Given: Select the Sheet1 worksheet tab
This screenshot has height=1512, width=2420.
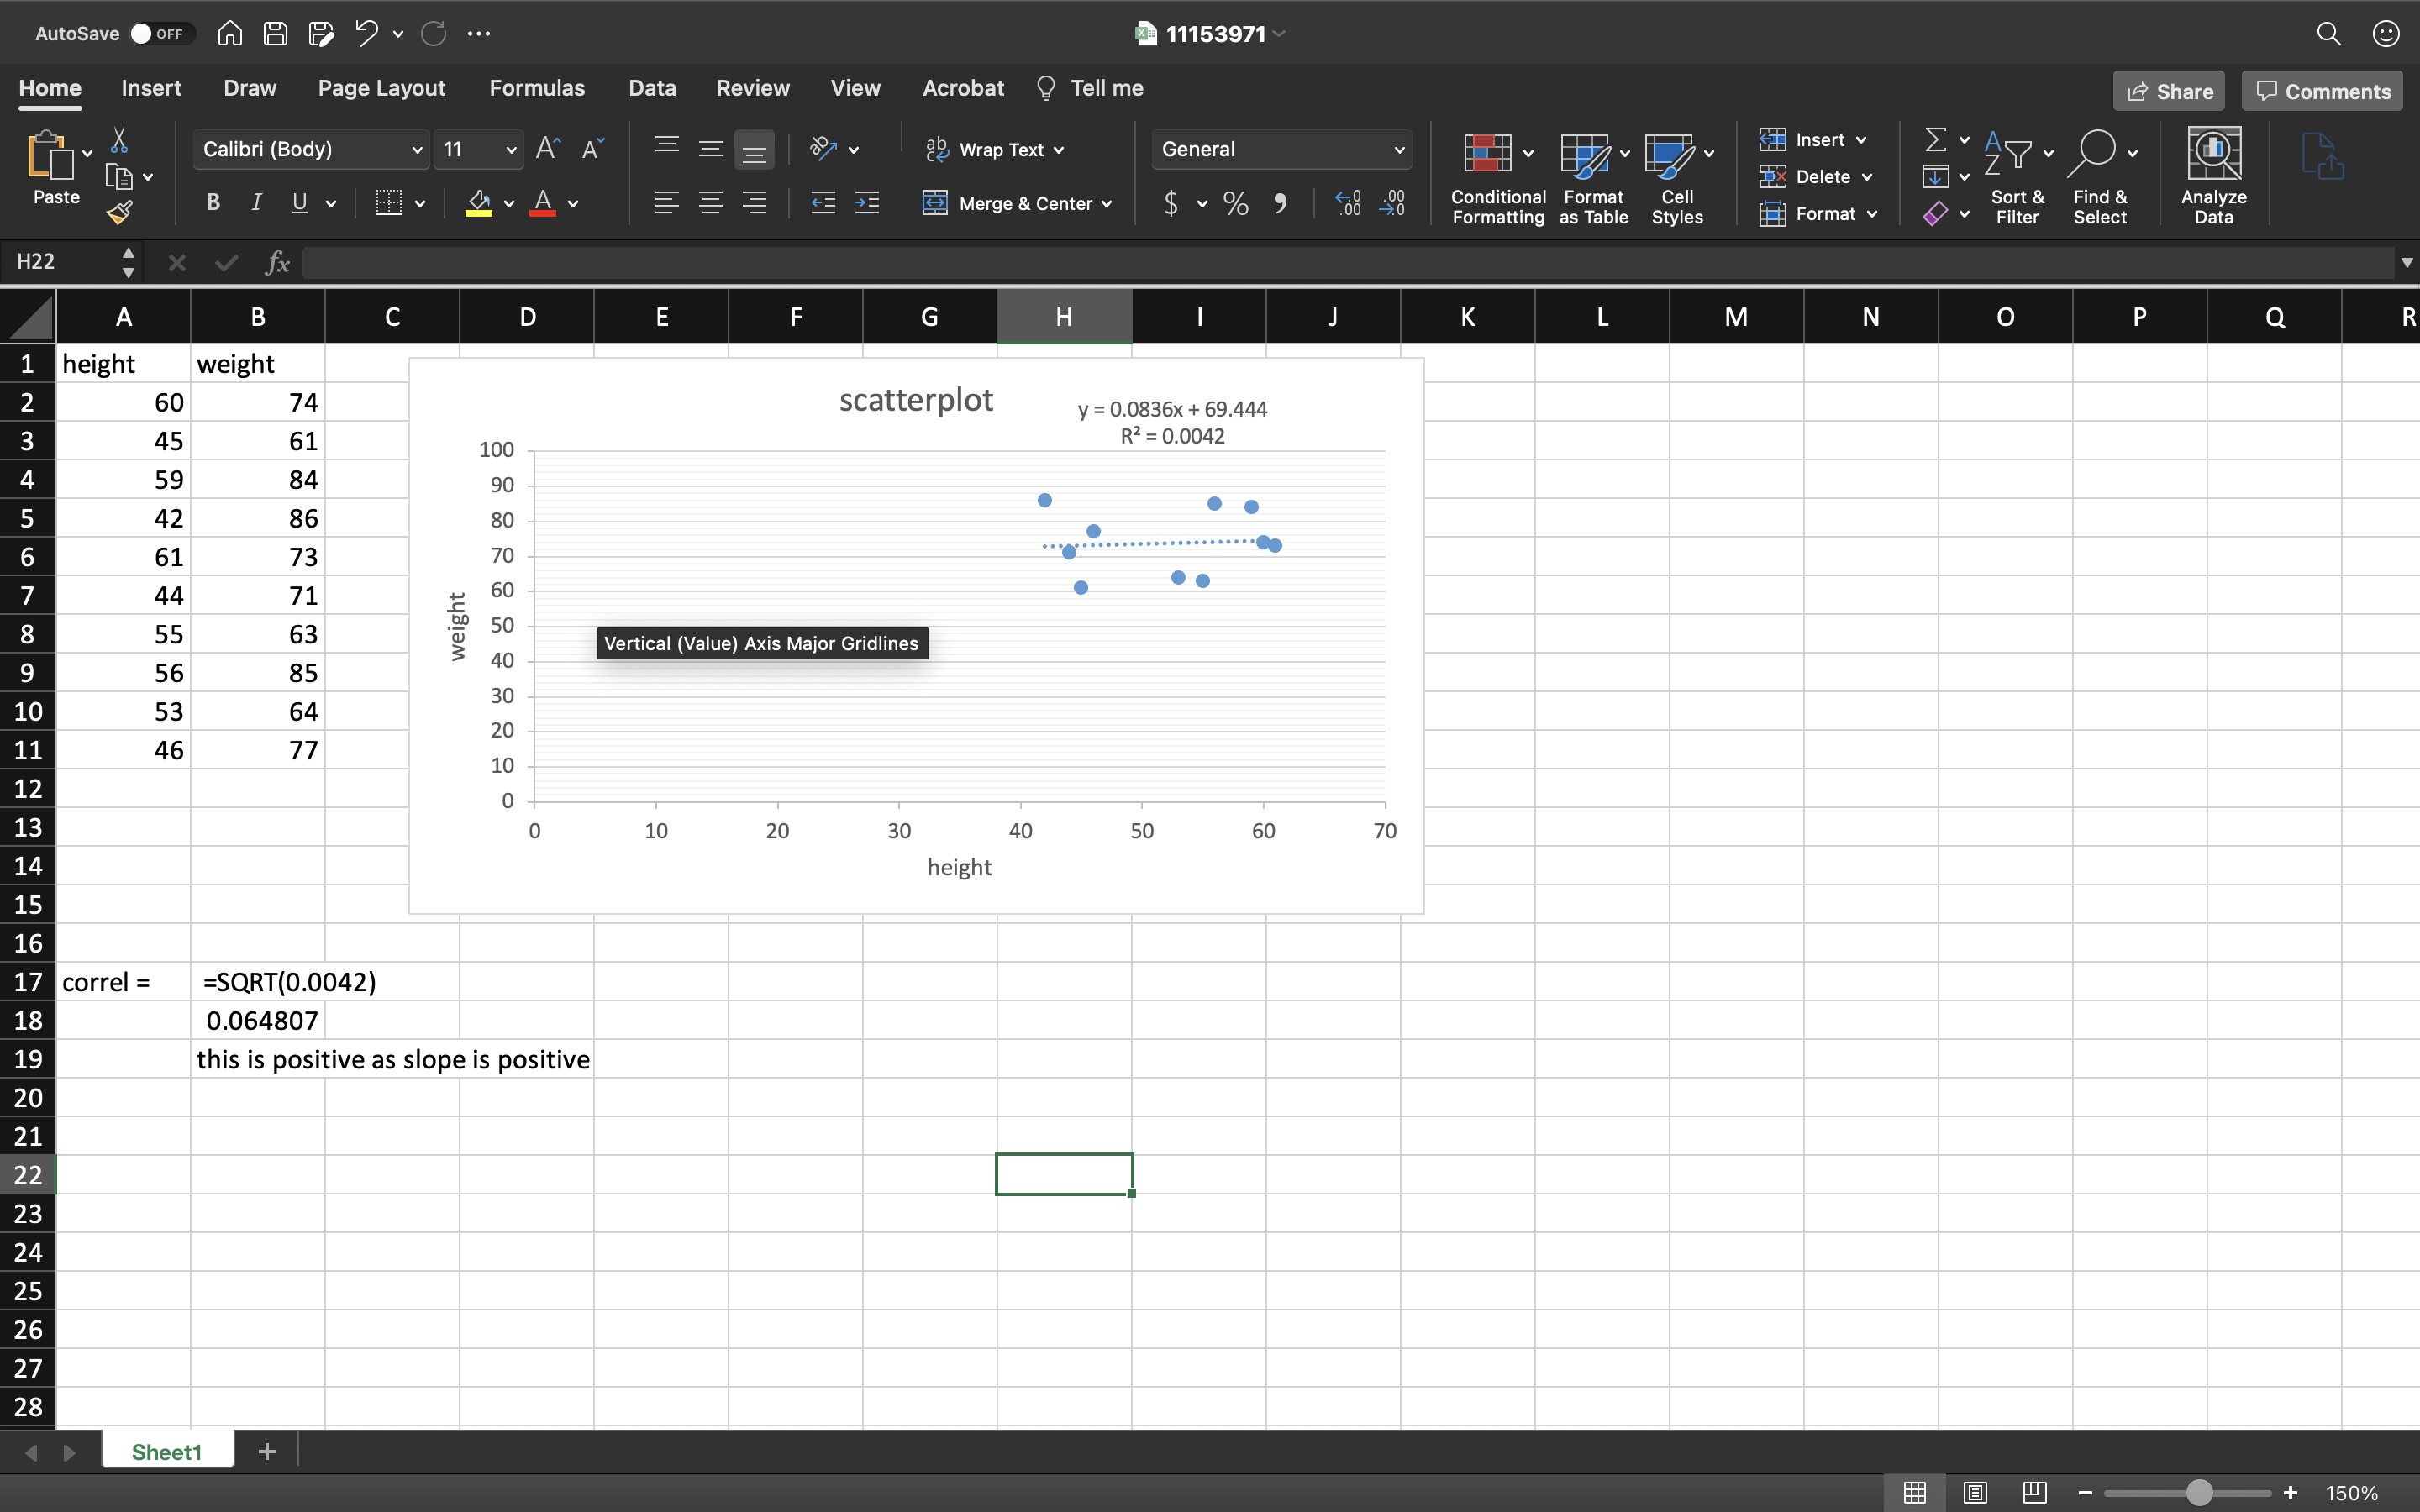Looking at the screenshot, I should click(x=166, y=1451).
